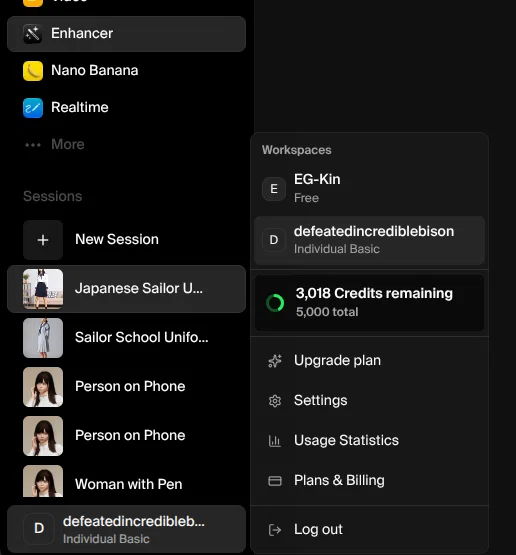The image size is (516, 555).
Task: Open Plans & Billing
Action: (369, 481)
